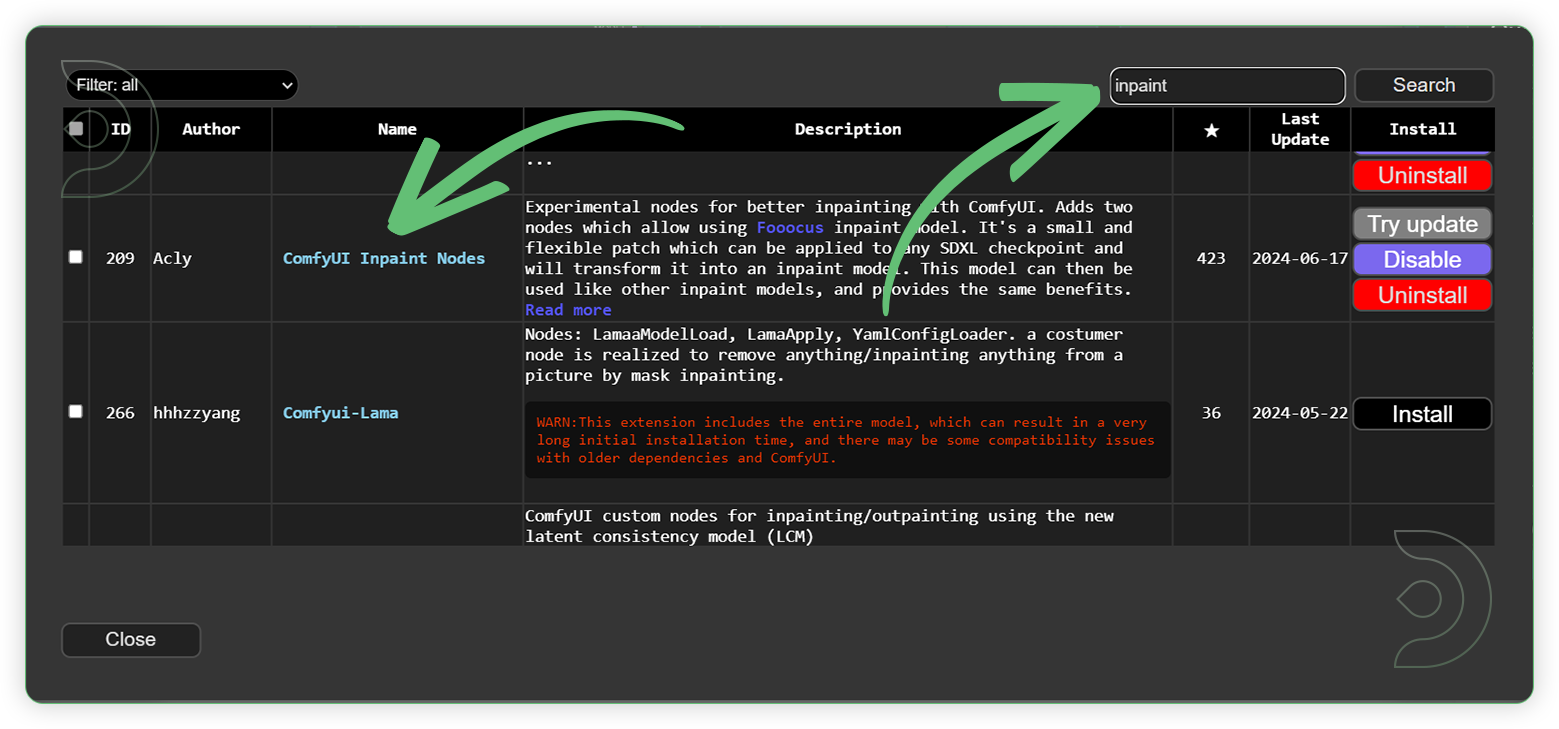The image size is (1559, 729).
Task: Click Try update for ComfyUI Inpaint Nodes
Action: (1421, 223)
